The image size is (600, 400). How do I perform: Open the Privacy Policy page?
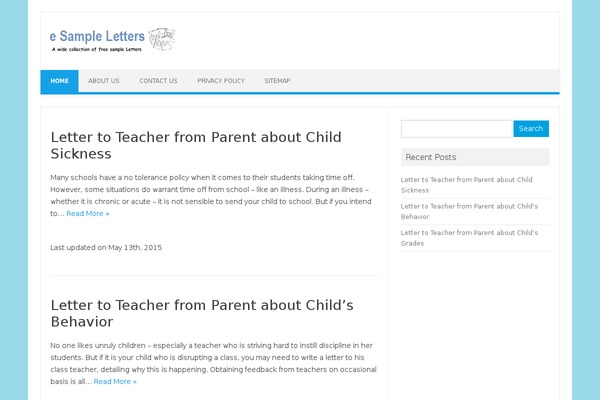[x=221, y=81]
